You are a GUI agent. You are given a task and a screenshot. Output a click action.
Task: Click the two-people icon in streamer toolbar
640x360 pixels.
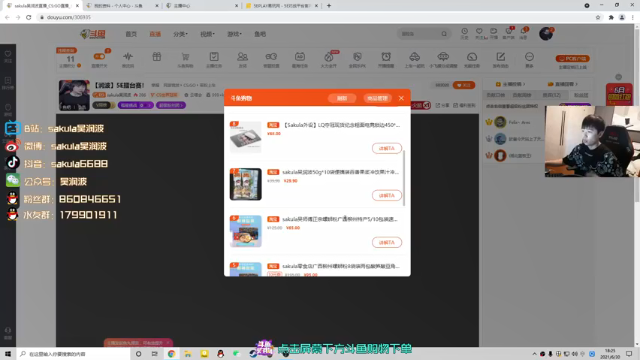(242, 57)
